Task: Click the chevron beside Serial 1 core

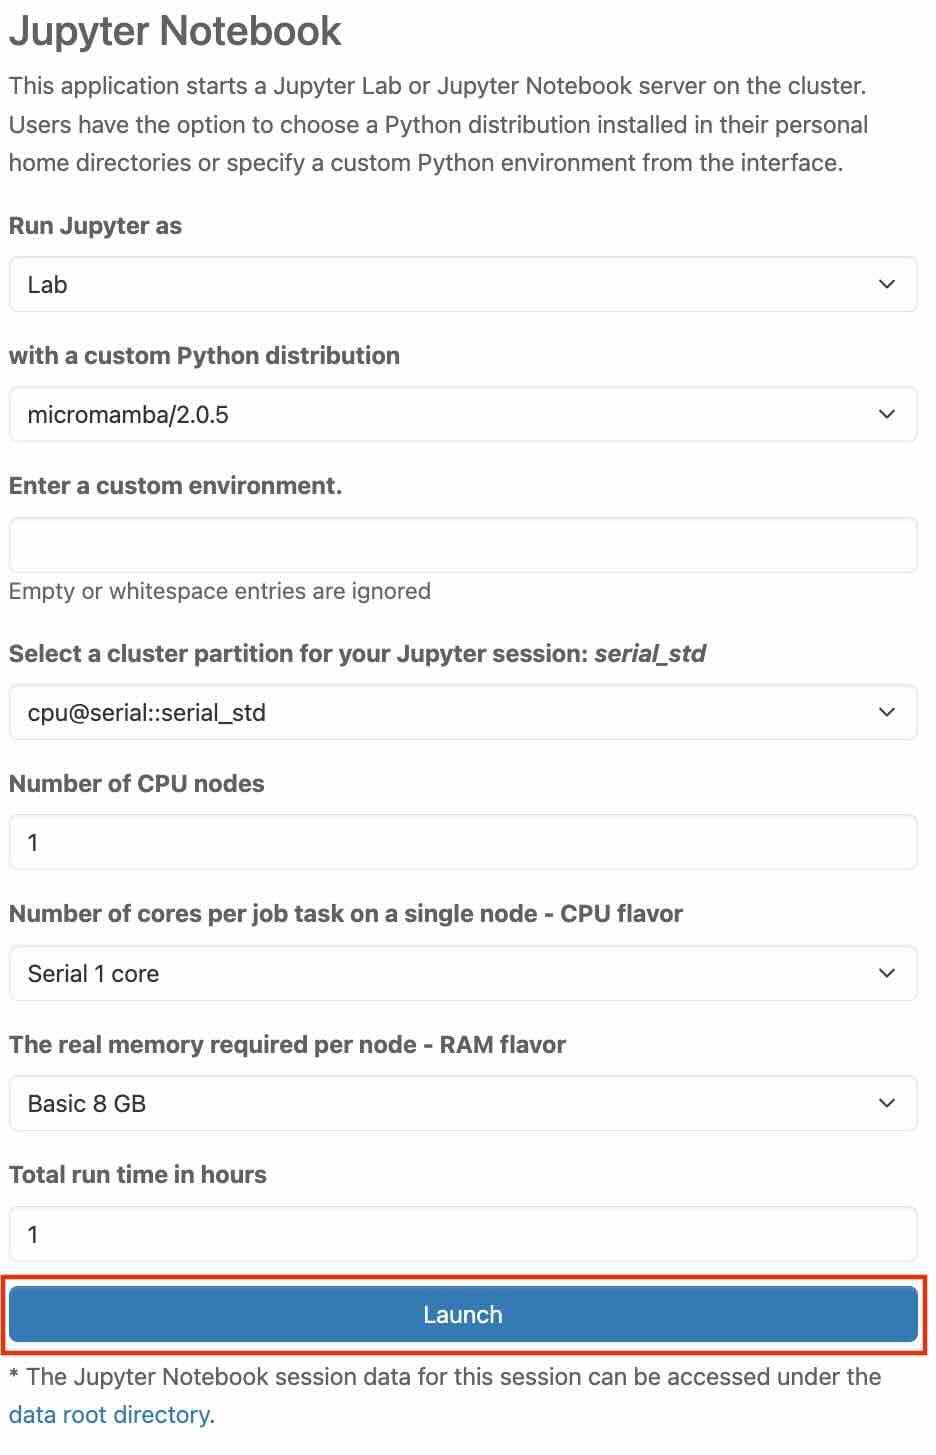Action: coord(886,973)
